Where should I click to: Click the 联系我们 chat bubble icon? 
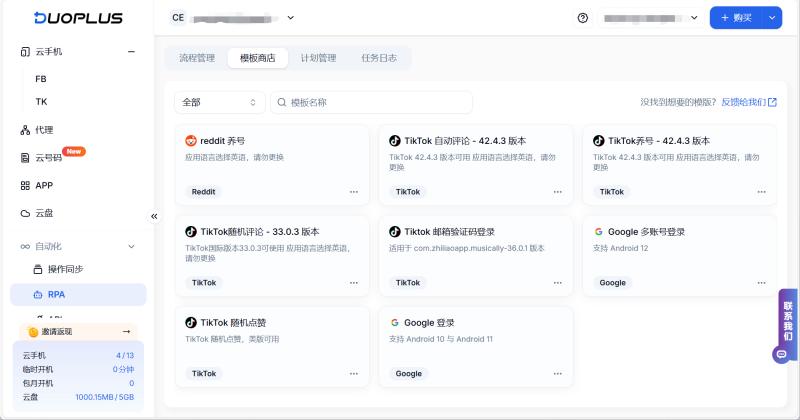click(x=781, y=354)
